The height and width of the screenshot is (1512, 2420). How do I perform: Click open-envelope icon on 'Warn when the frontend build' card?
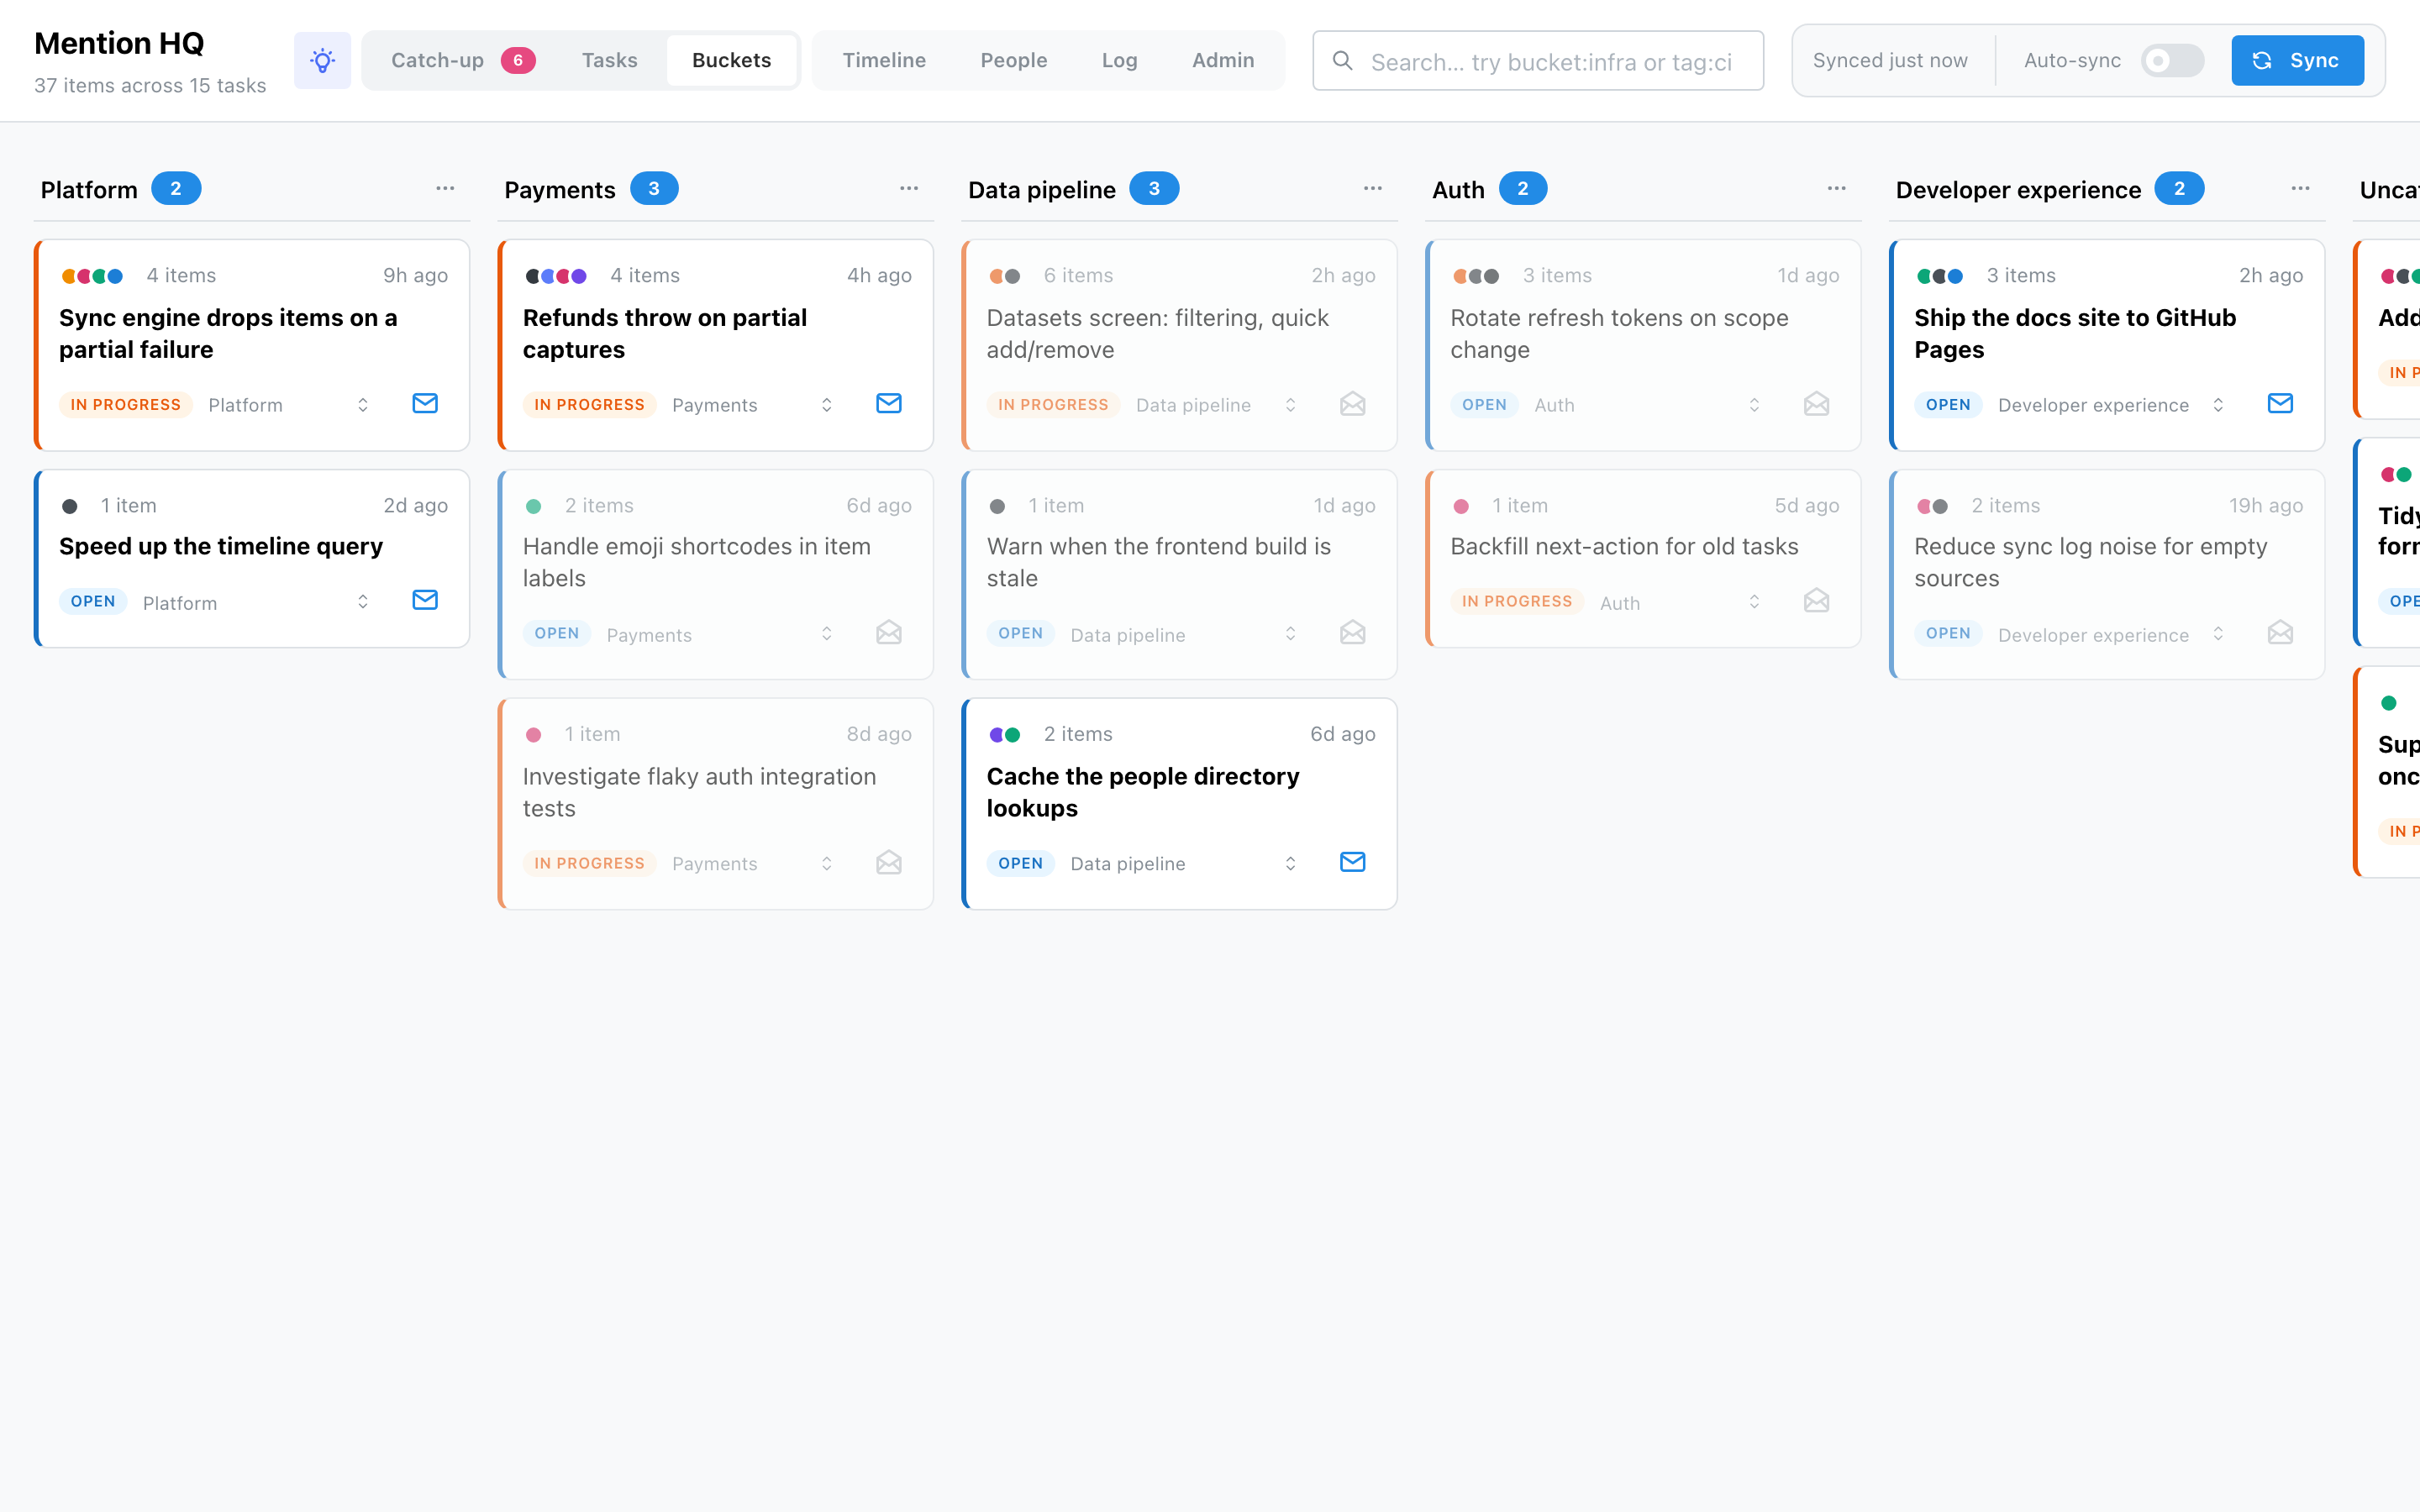(1353, 633)
